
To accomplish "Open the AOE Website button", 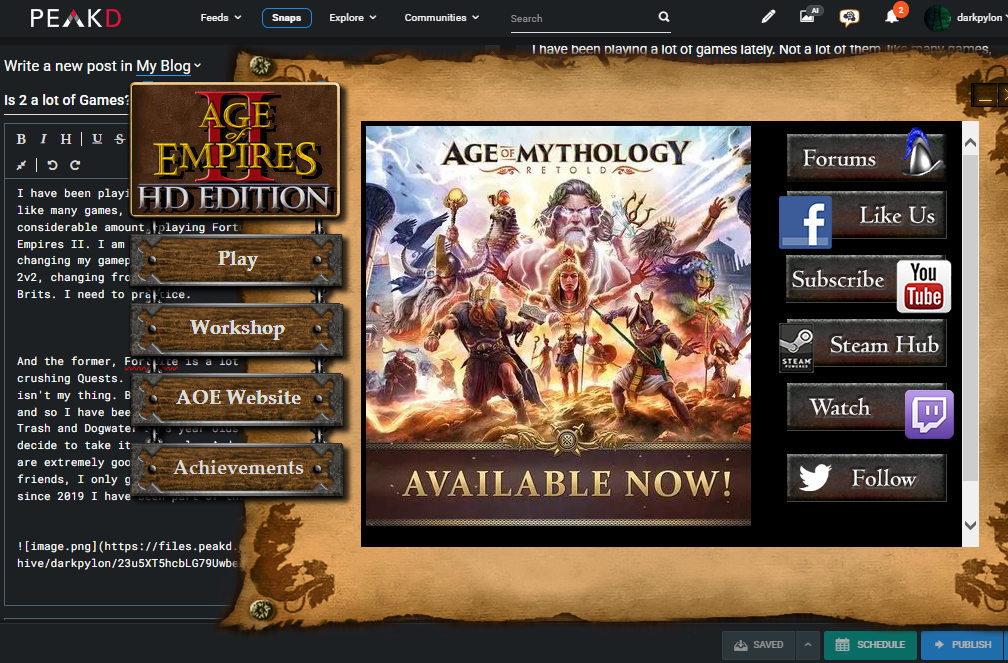I will coord(238,398).
